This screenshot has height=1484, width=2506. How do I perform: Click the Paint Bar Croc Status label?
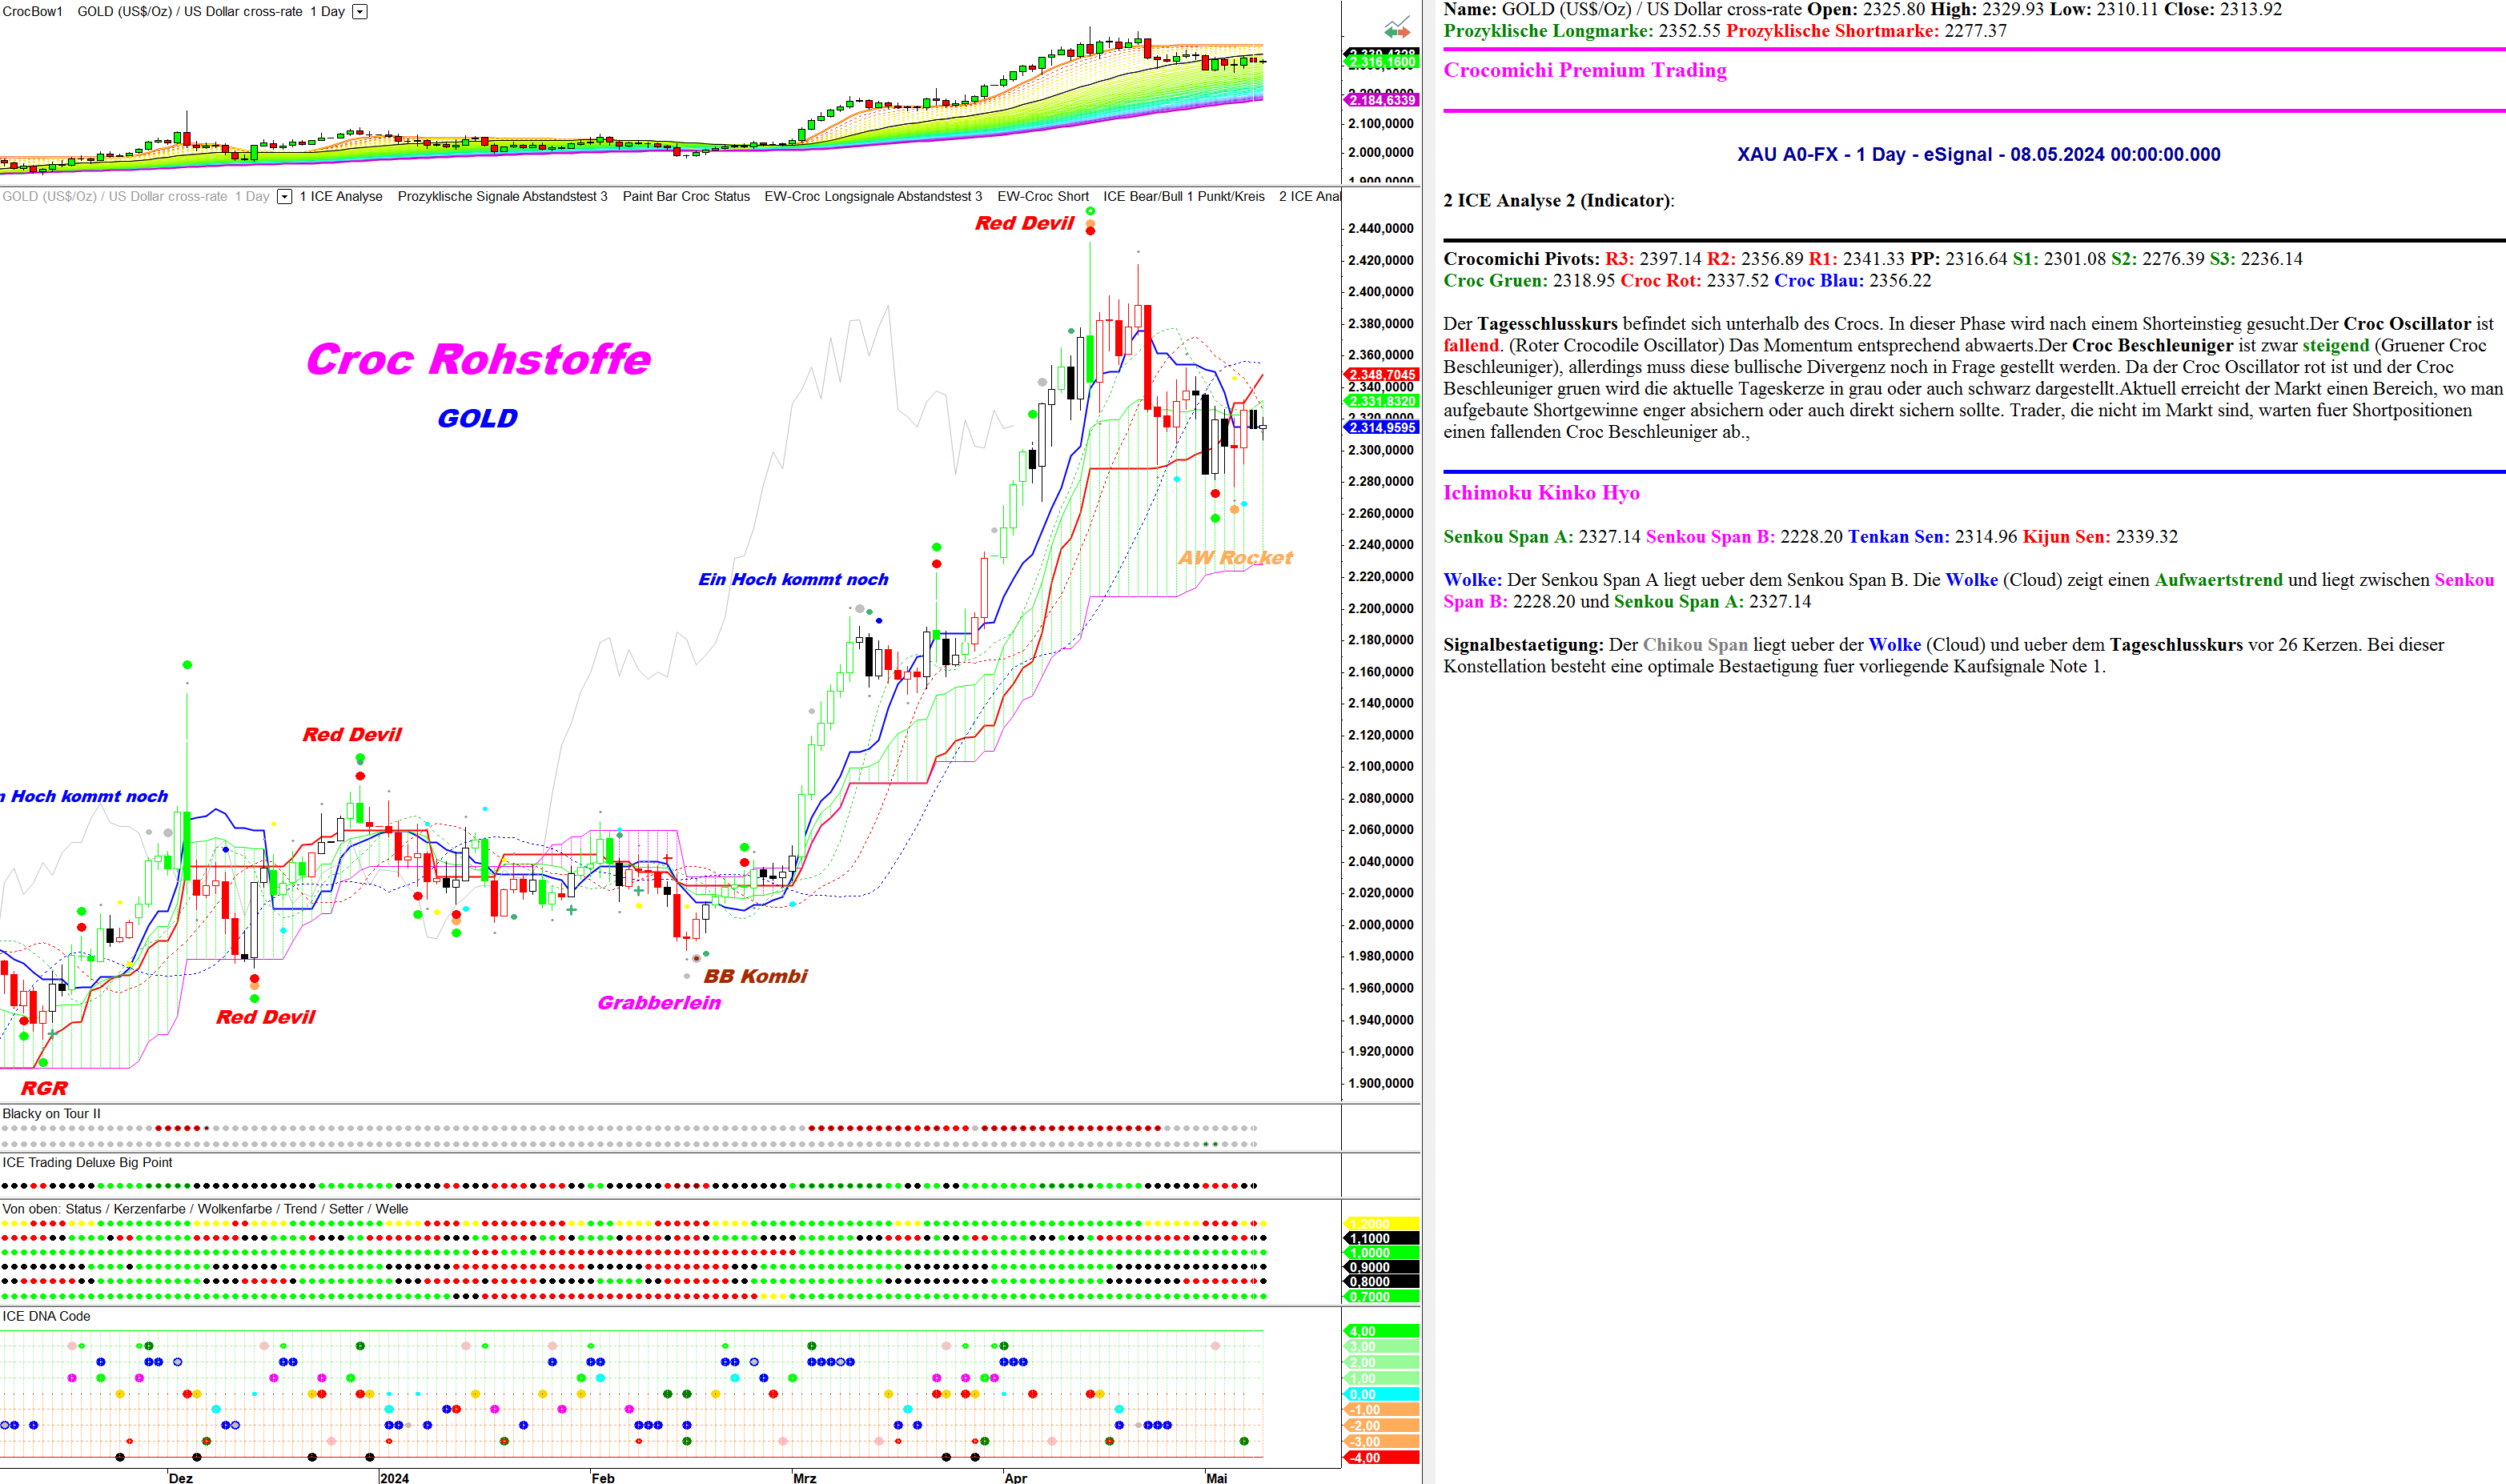(686, 197)
